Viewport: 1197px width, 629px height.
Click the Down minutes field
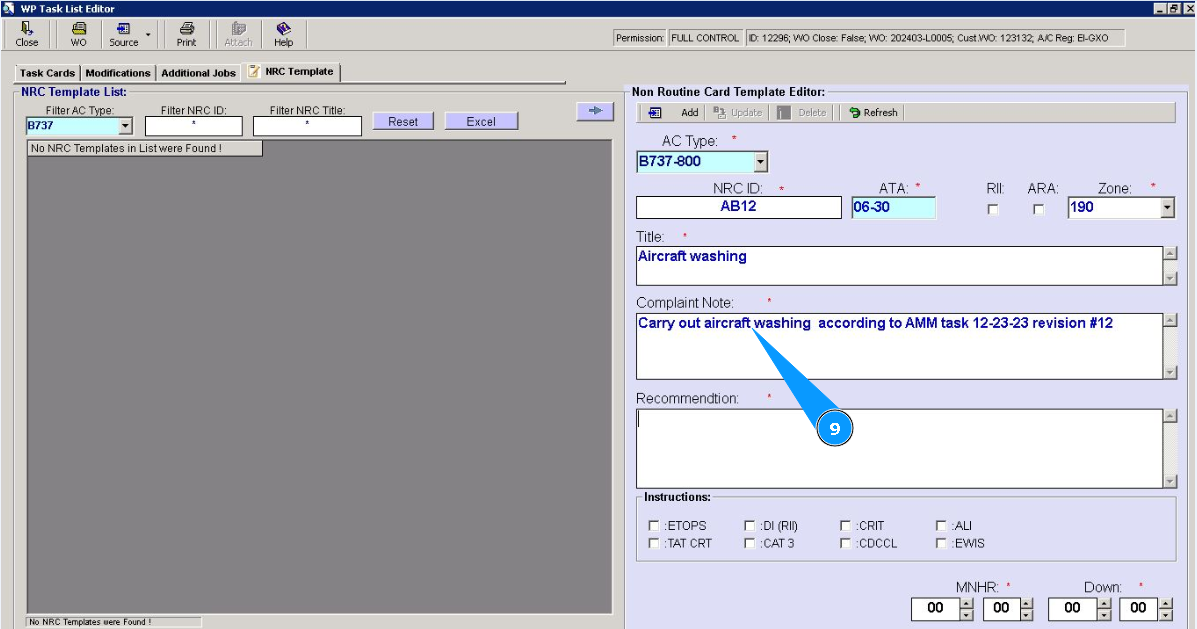[x=1138, y=608]
